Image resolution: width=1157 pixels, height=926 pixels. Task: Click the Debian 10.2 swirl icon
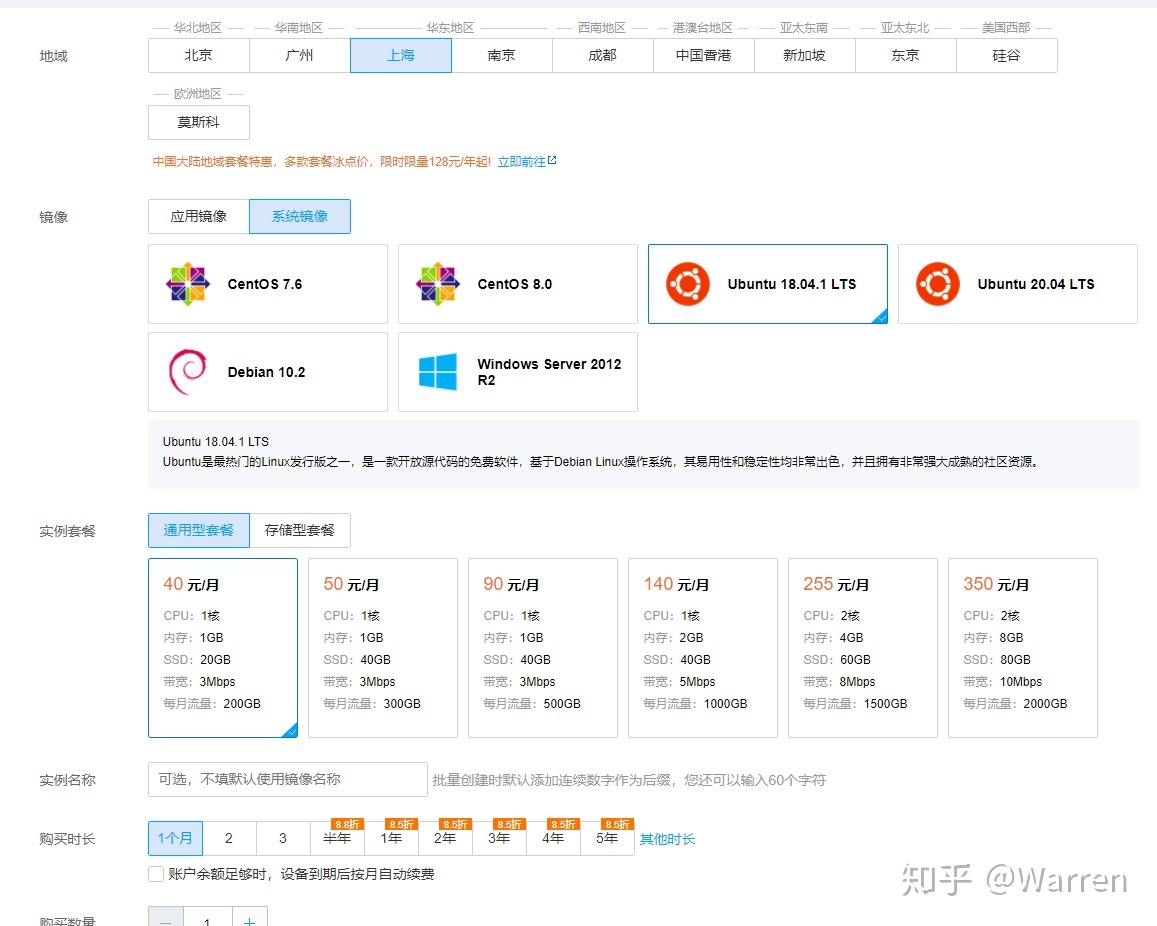(188, 372)
